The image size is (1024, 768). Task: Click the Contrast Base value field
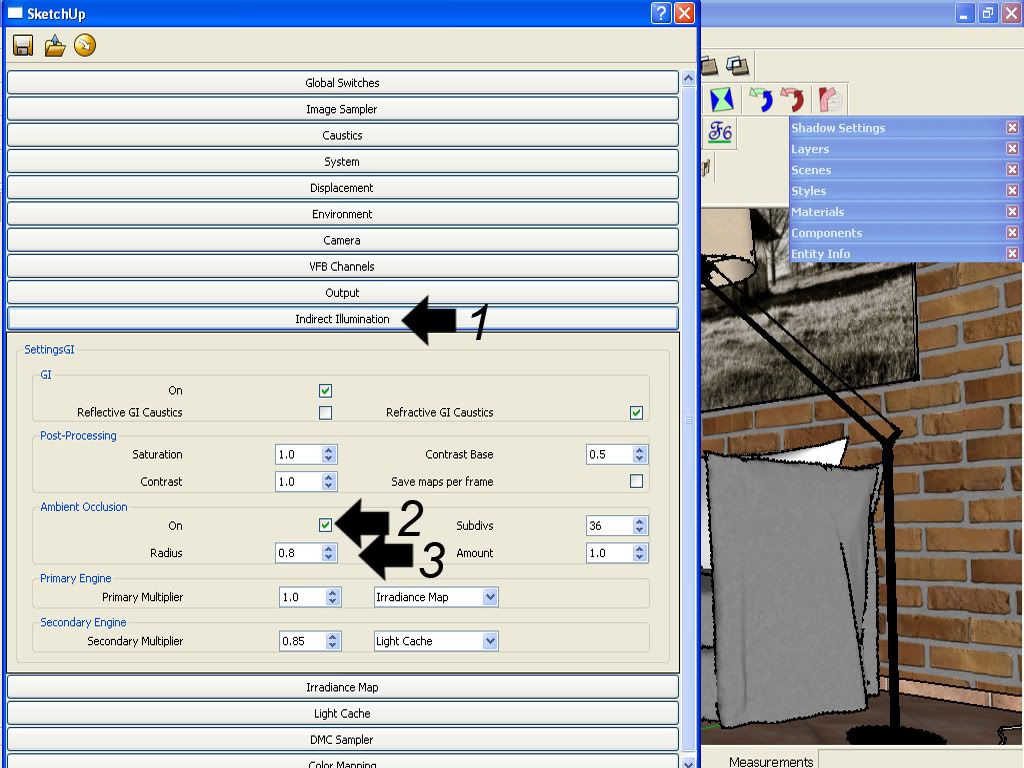coord(609,455)
